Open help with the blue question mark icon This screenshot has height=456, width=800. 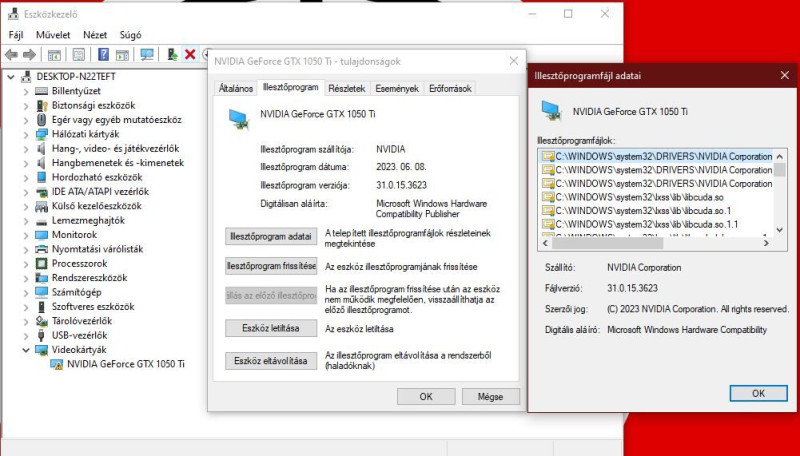[103, 55]
